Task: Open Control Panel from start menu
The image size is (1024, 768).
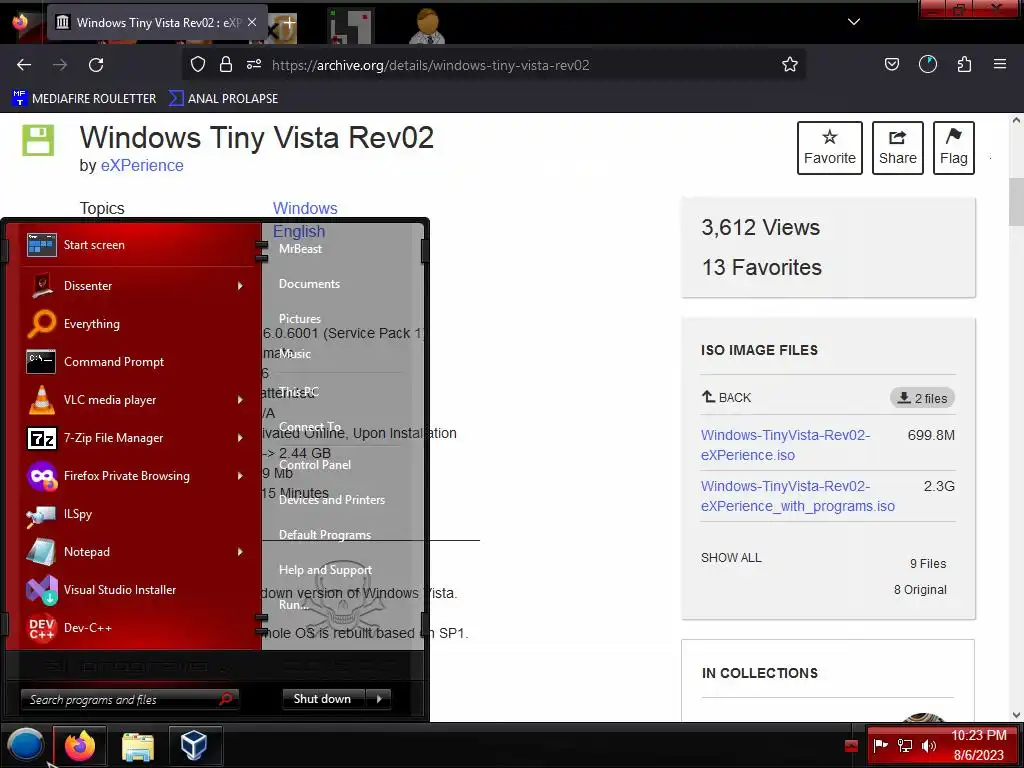Action: pyautogui.click(x=315, y=464)
